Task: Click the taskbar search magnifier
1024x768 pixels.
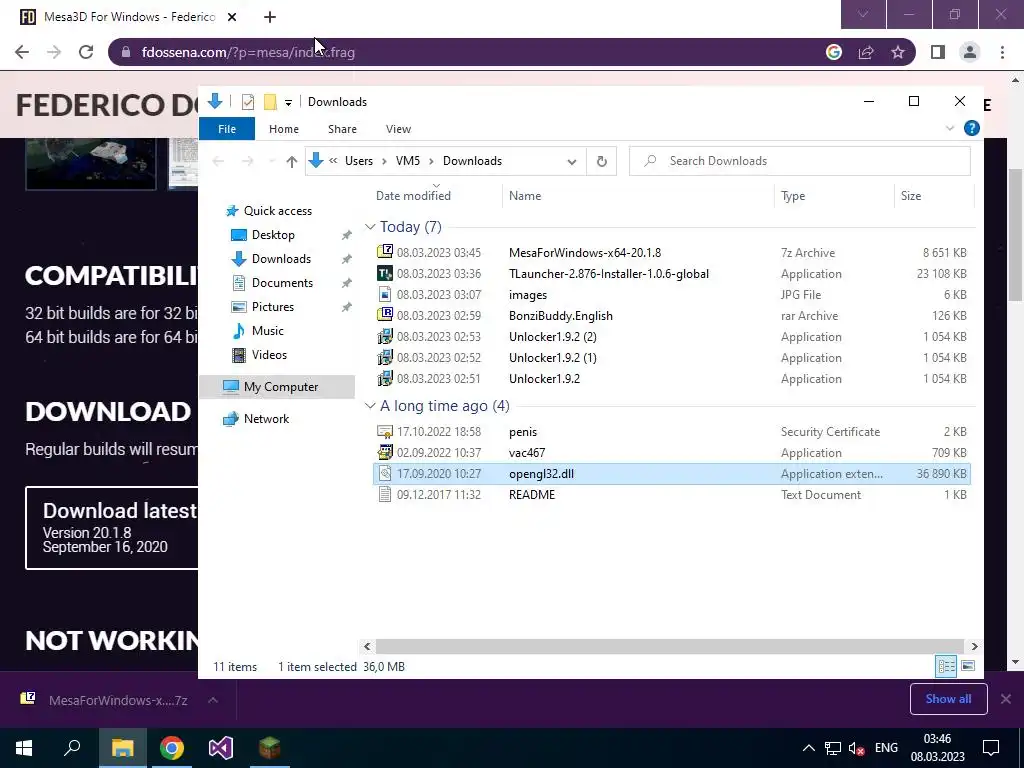Action: [72, 748]
